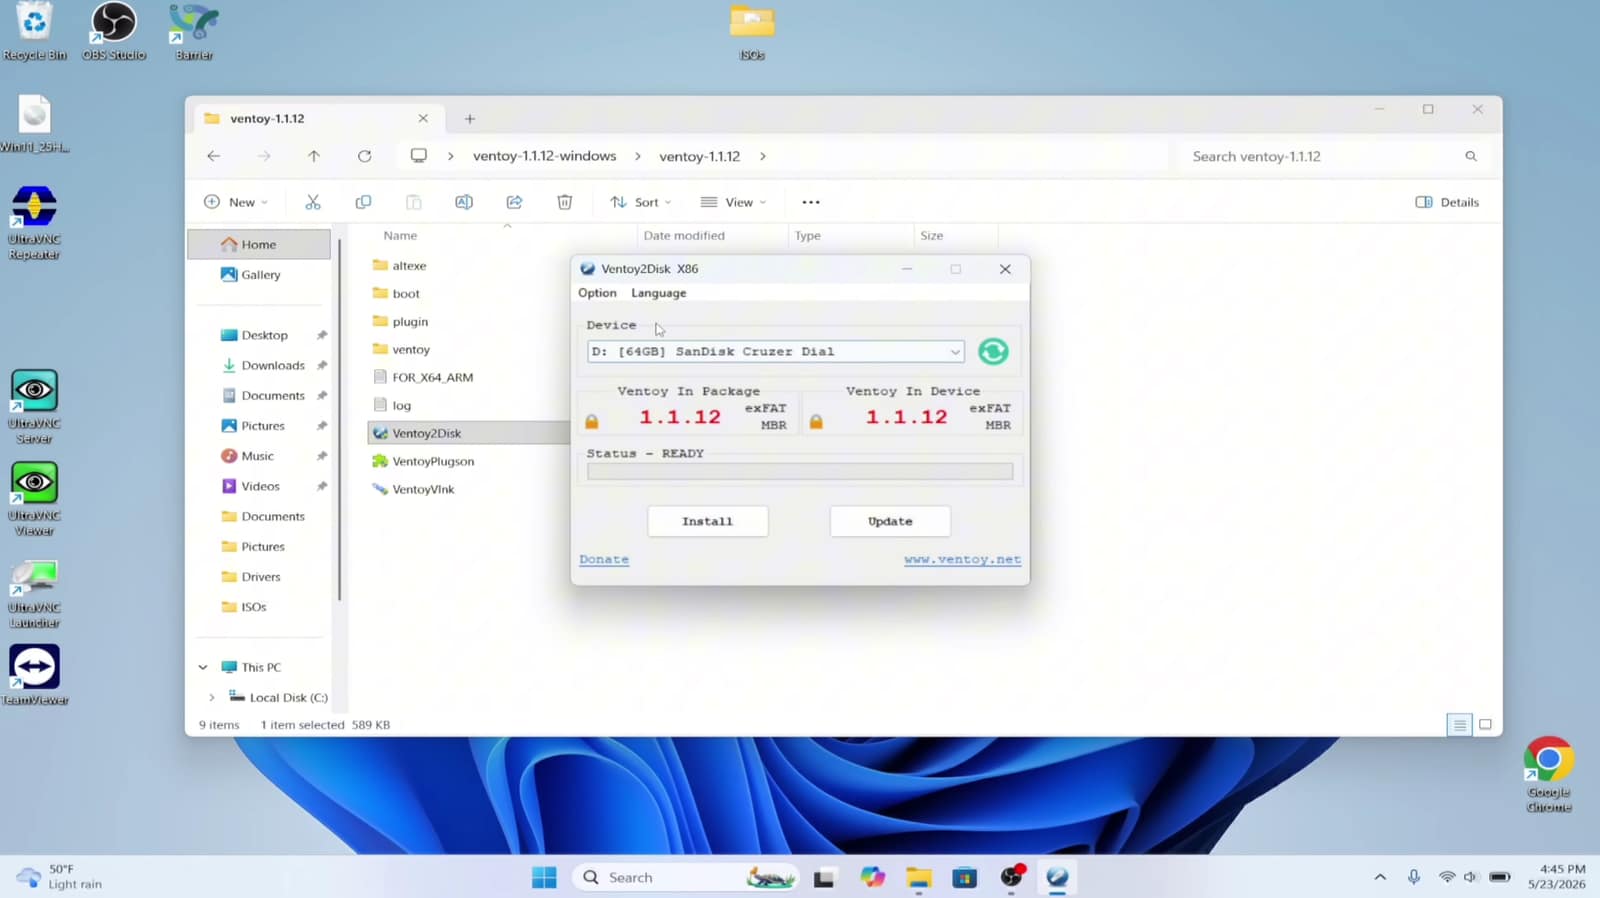1600x898 pixels.
Task: Refresh the Explorer folder view
Action: [364, 156]
